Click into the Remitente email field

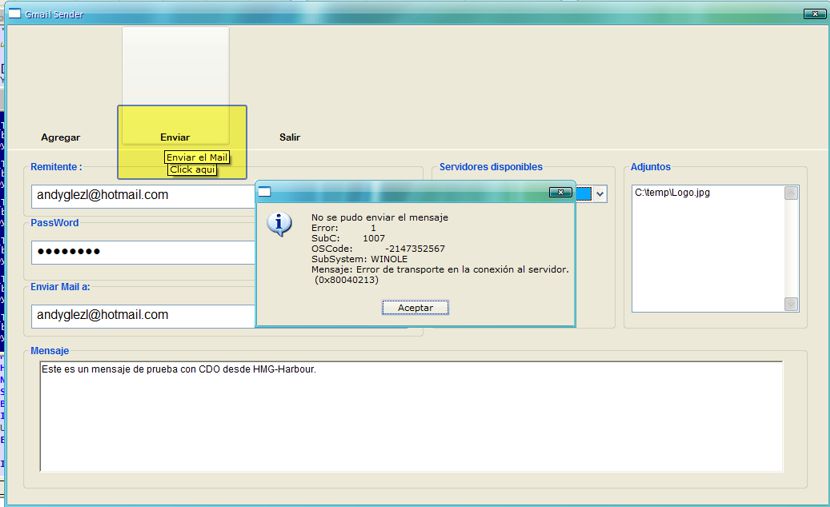[x=140, y=195]
